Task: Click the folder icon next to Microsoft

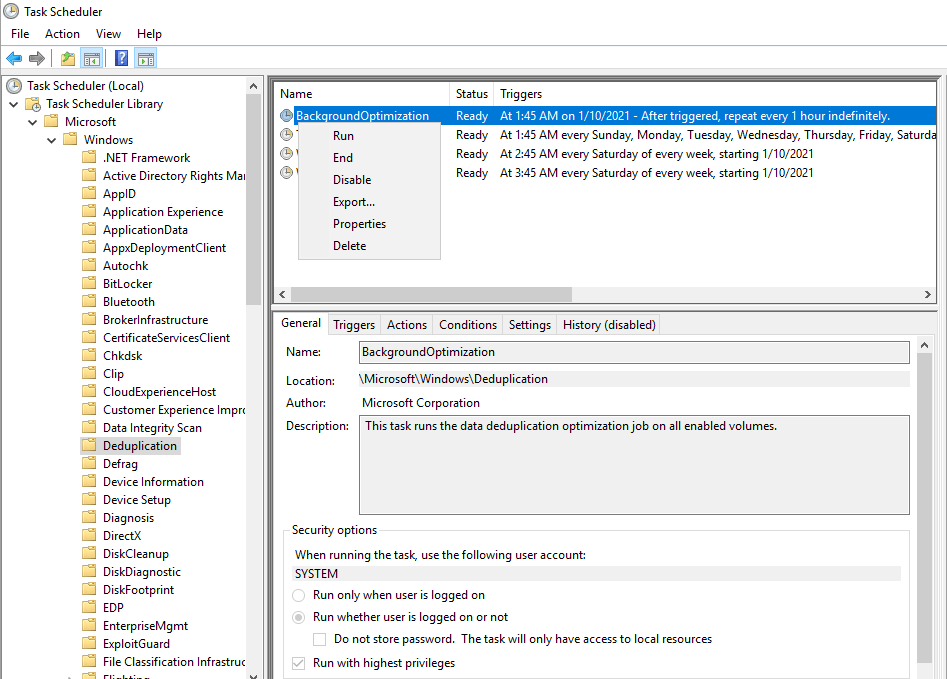Action: [x=51, y=121]
